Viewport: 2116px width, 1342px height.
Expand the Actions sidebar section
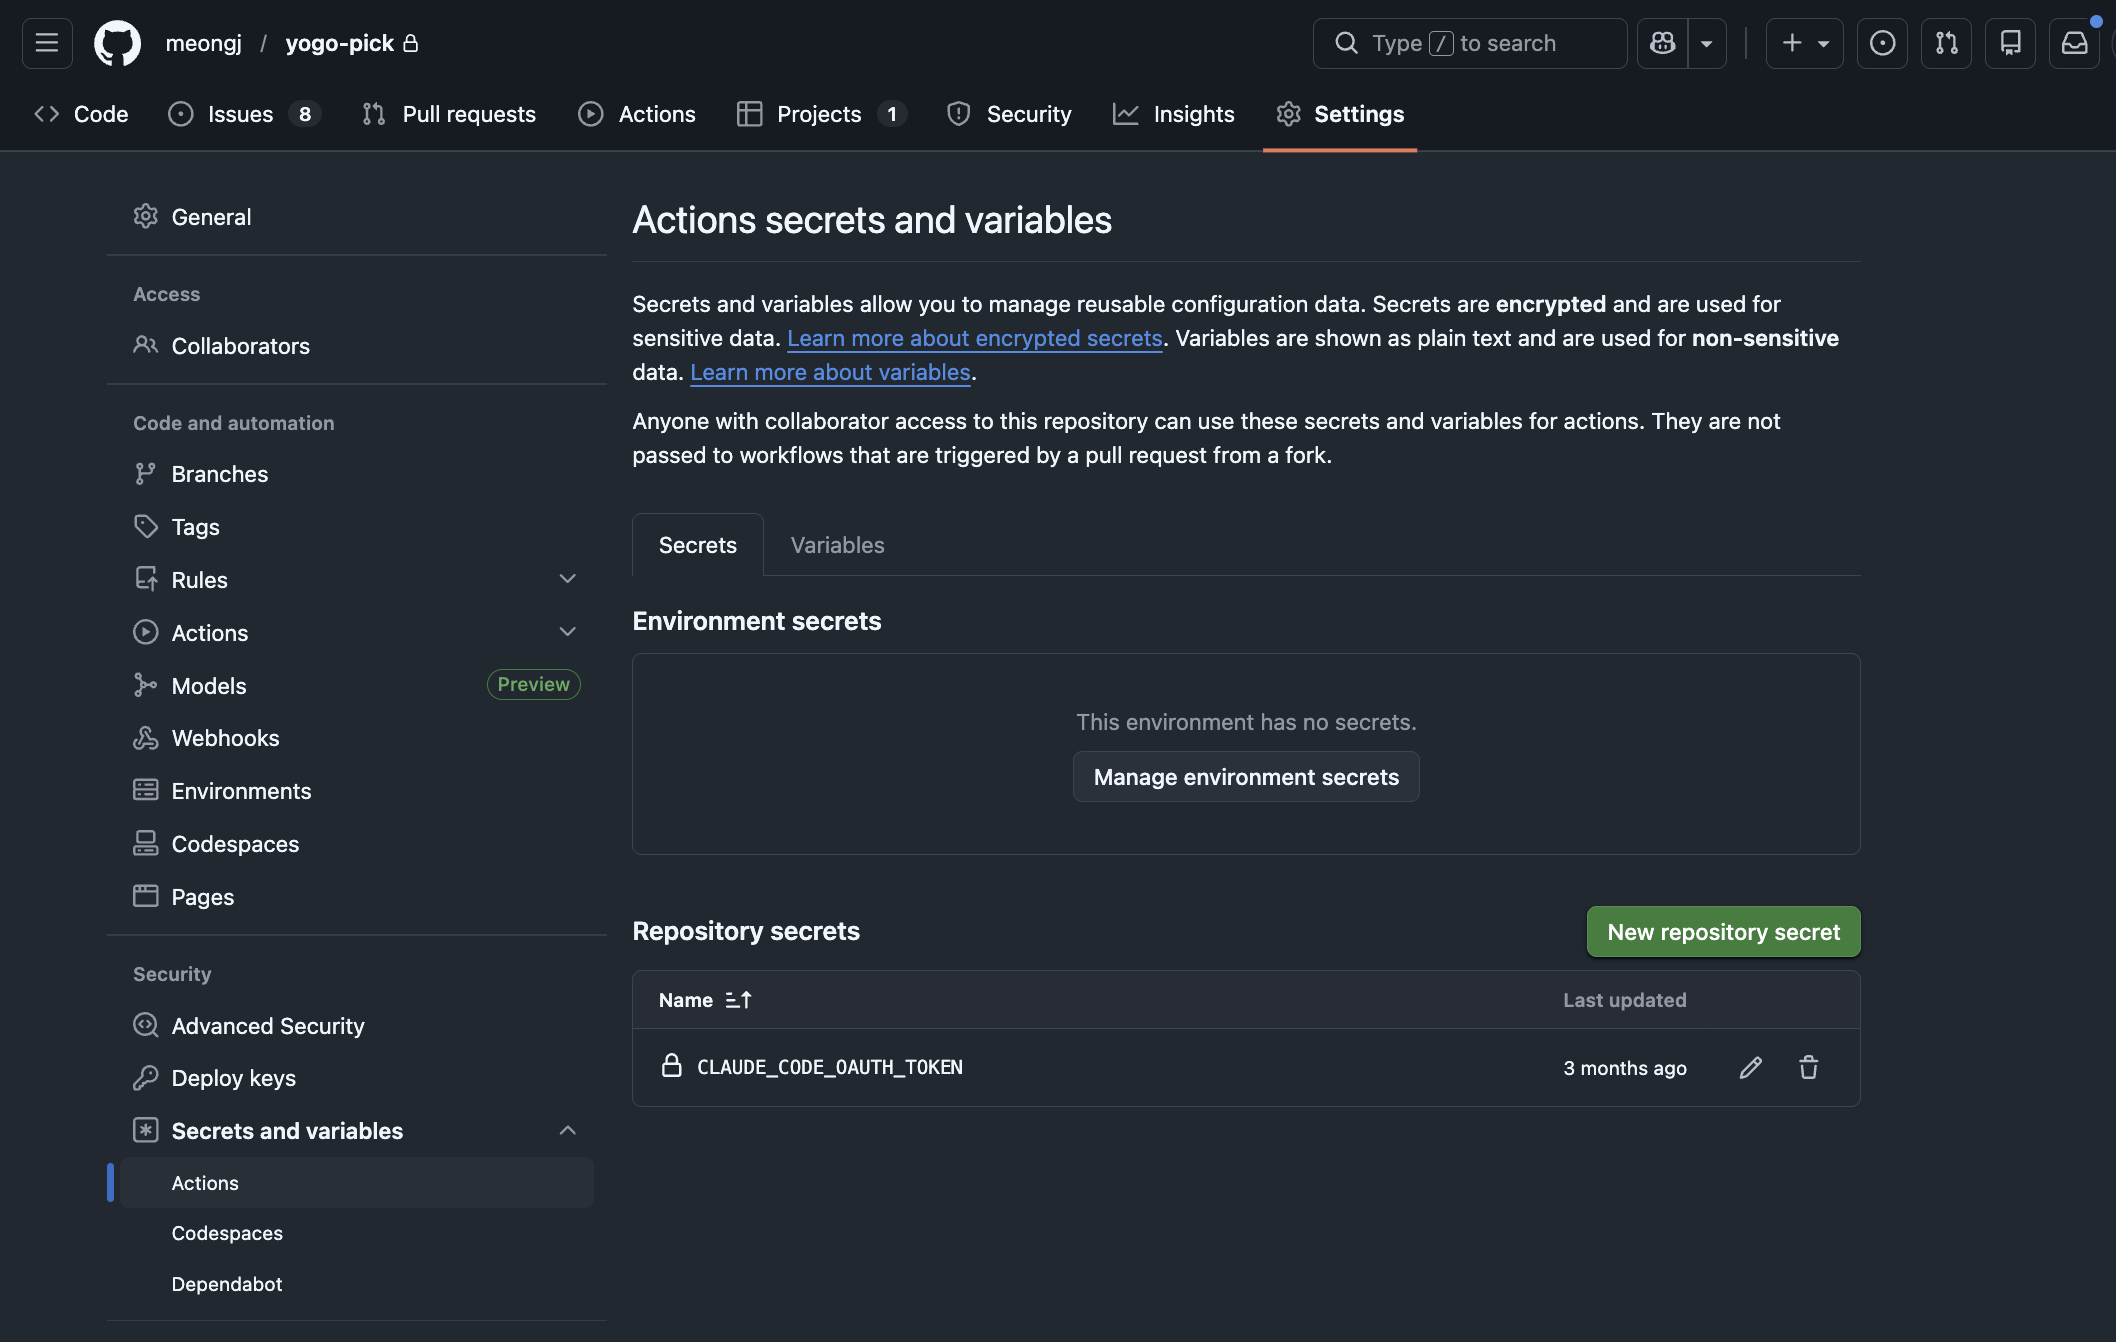click(567, 632)
